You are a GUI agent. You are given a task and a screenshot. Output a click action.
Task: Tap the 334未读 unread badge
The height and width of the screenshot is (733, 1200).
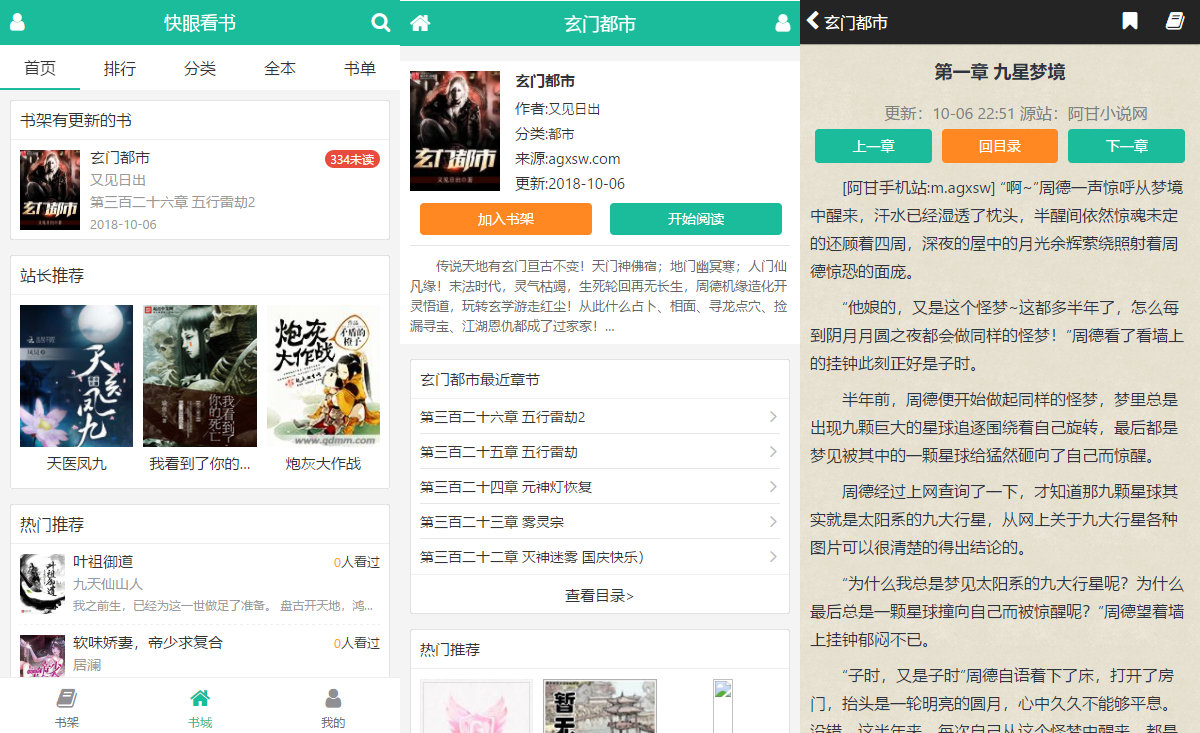(x=353, y=159)
